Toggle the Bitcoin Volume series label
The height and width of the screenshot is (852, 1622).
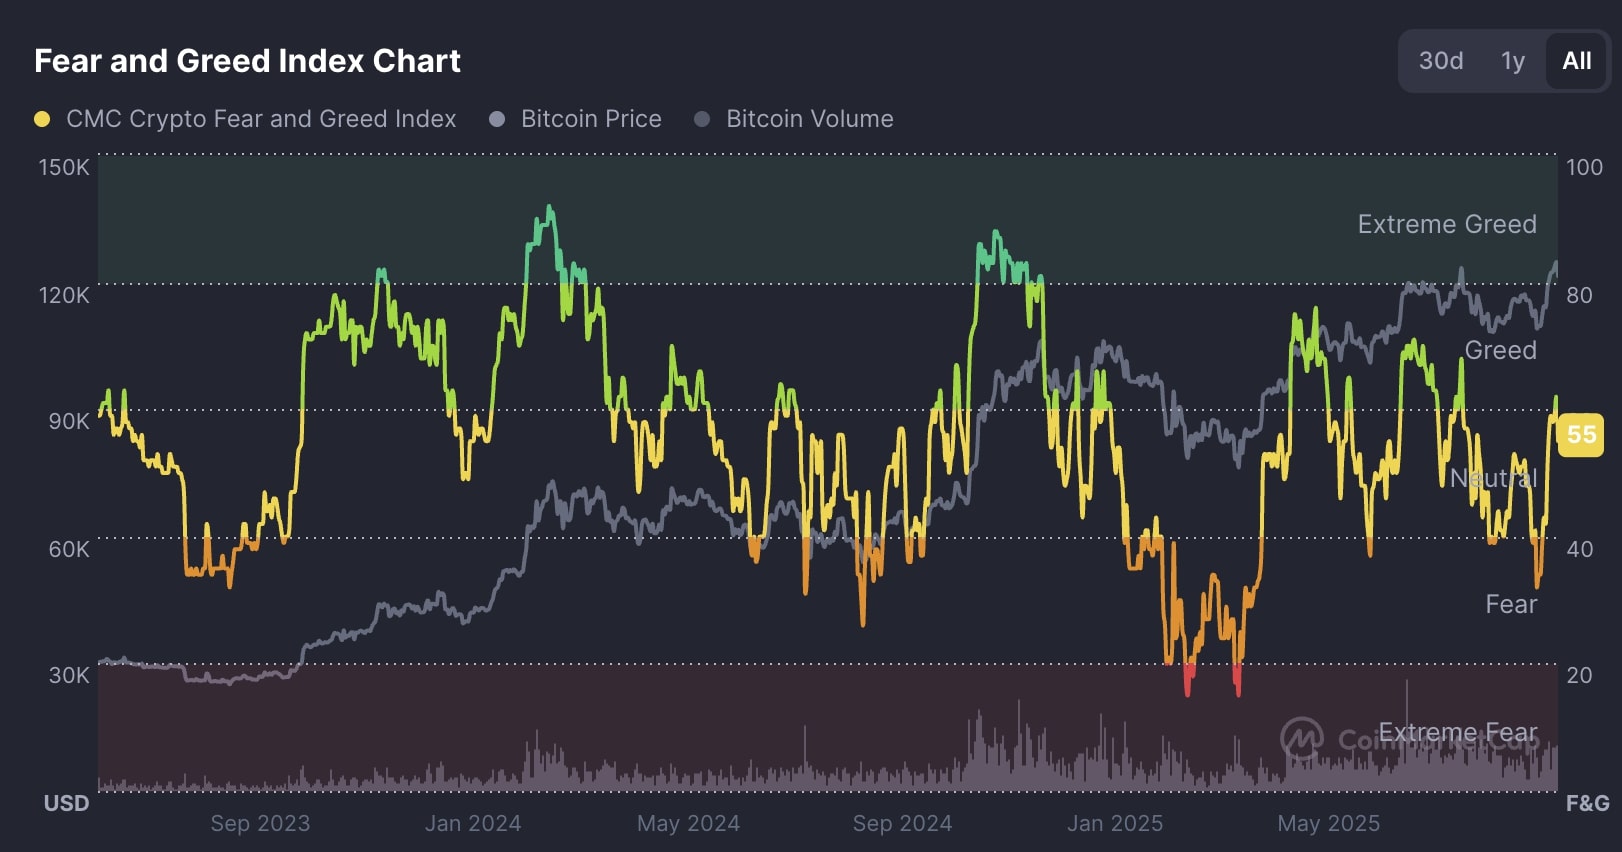coord(809,119)
